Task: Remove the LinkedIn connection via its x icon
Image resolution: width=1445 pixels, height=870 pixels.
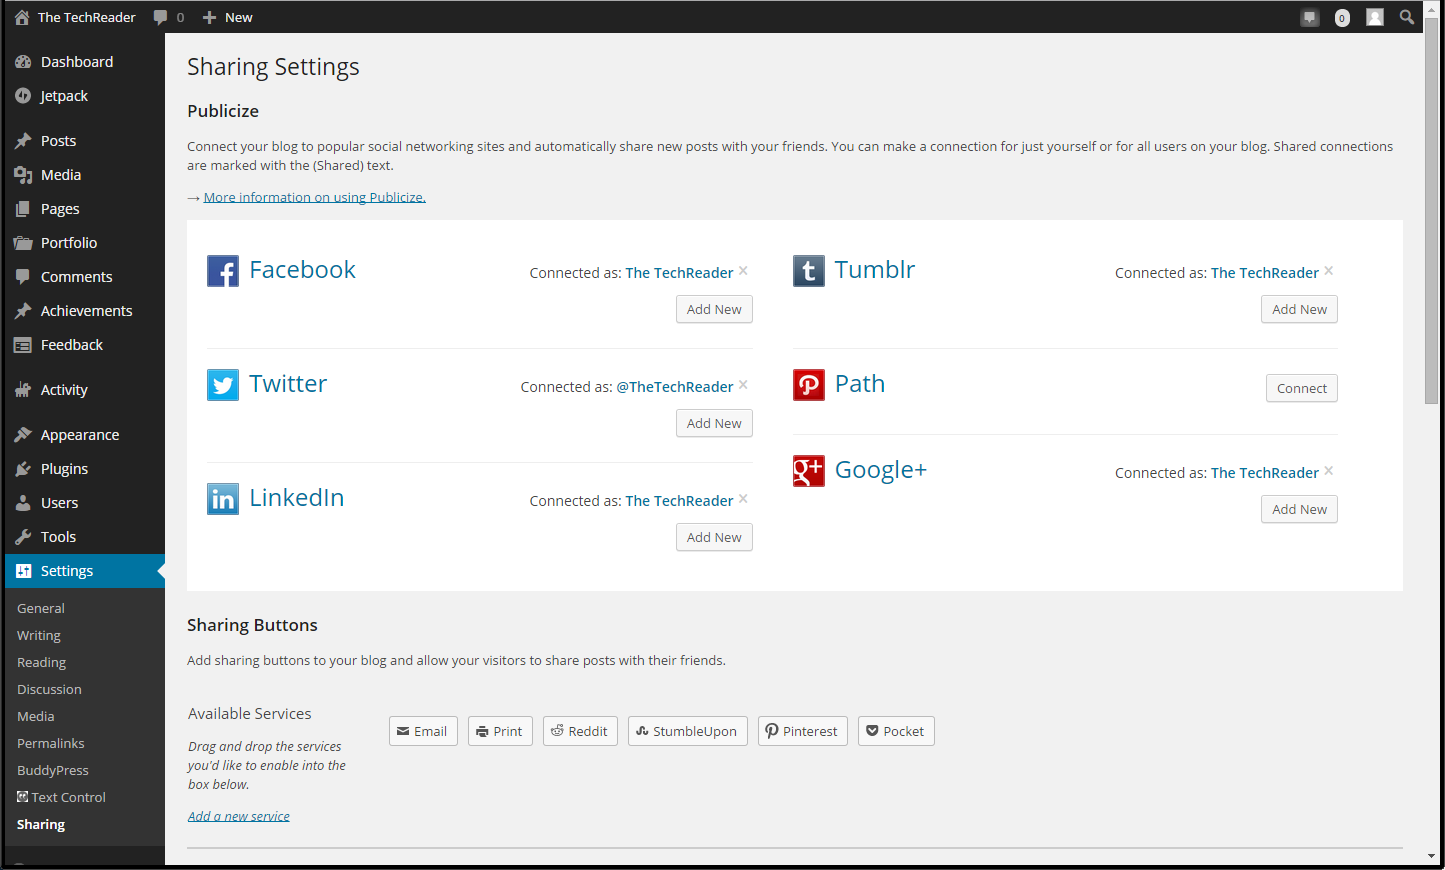Action: pos(743,499)
